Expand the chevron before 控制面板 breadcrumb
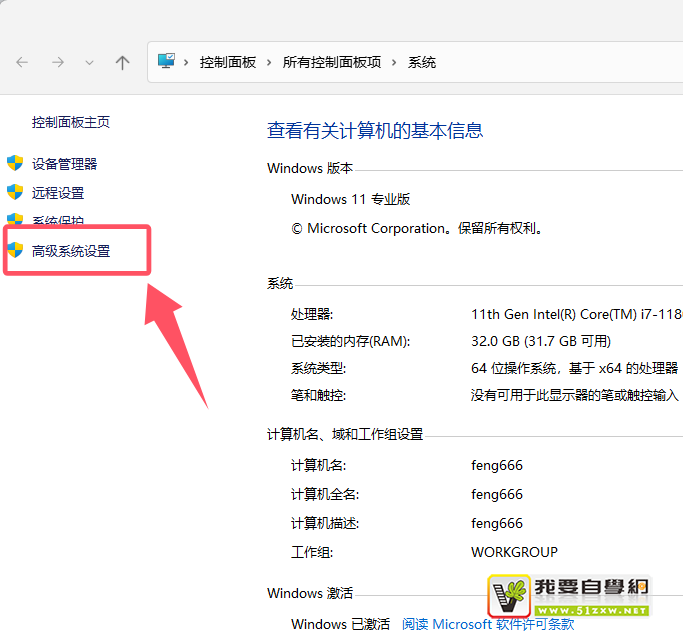The height and width of the screenshot is (639, 683). click(x=187, y=62)
